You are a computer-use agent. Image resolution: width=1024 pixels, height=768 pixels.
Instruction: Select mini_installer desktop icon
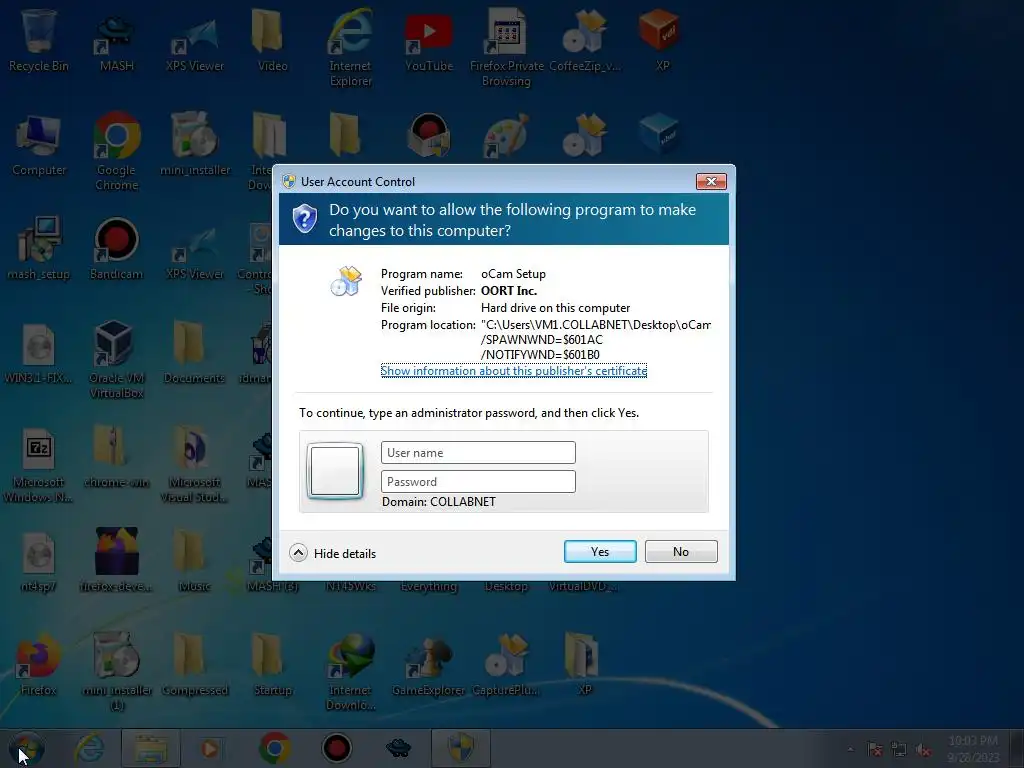(195, 145)
